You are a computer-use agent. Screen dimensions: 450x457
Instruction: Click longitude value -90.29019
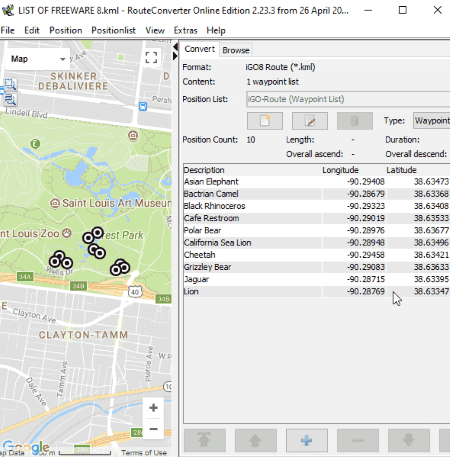pos(366,218)
